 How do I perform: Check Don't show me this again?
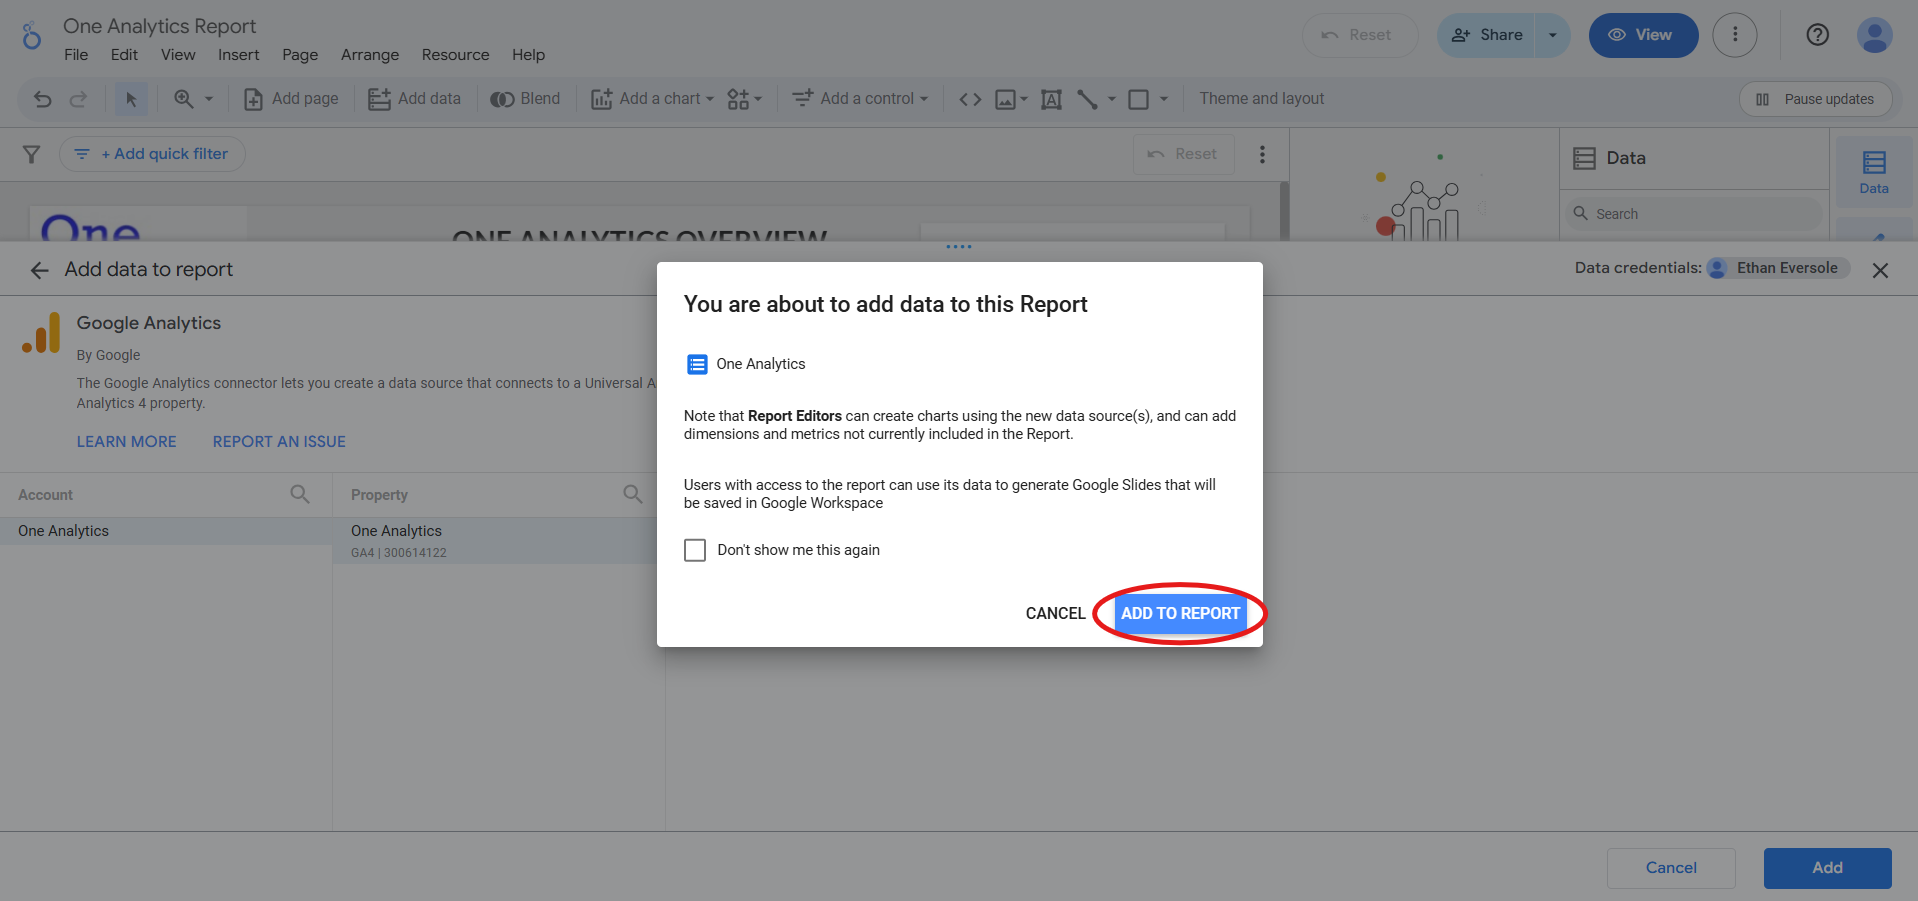pyautogui.click(x=695, y=550)
